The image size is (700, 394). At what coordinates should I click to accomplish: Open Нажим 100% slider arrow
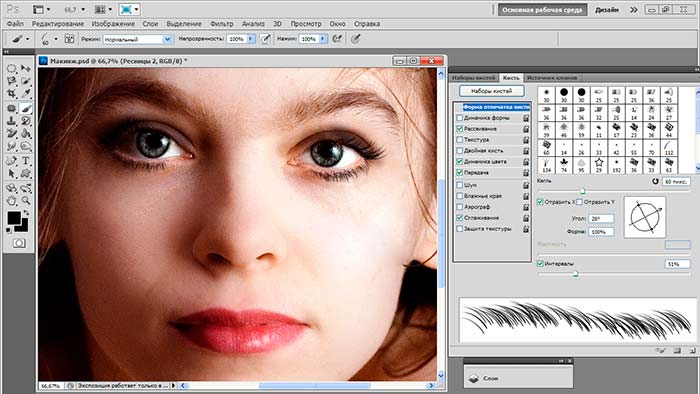point(323,39)
